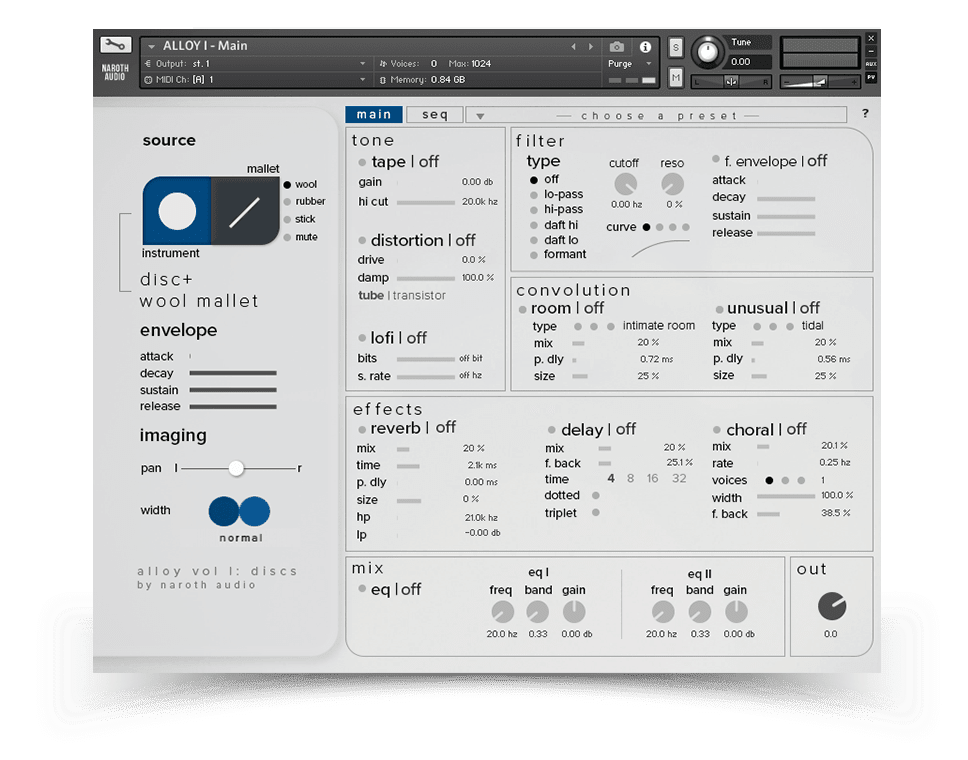Select the stick mallet option

pyautogui.click(x=287, y=219)
